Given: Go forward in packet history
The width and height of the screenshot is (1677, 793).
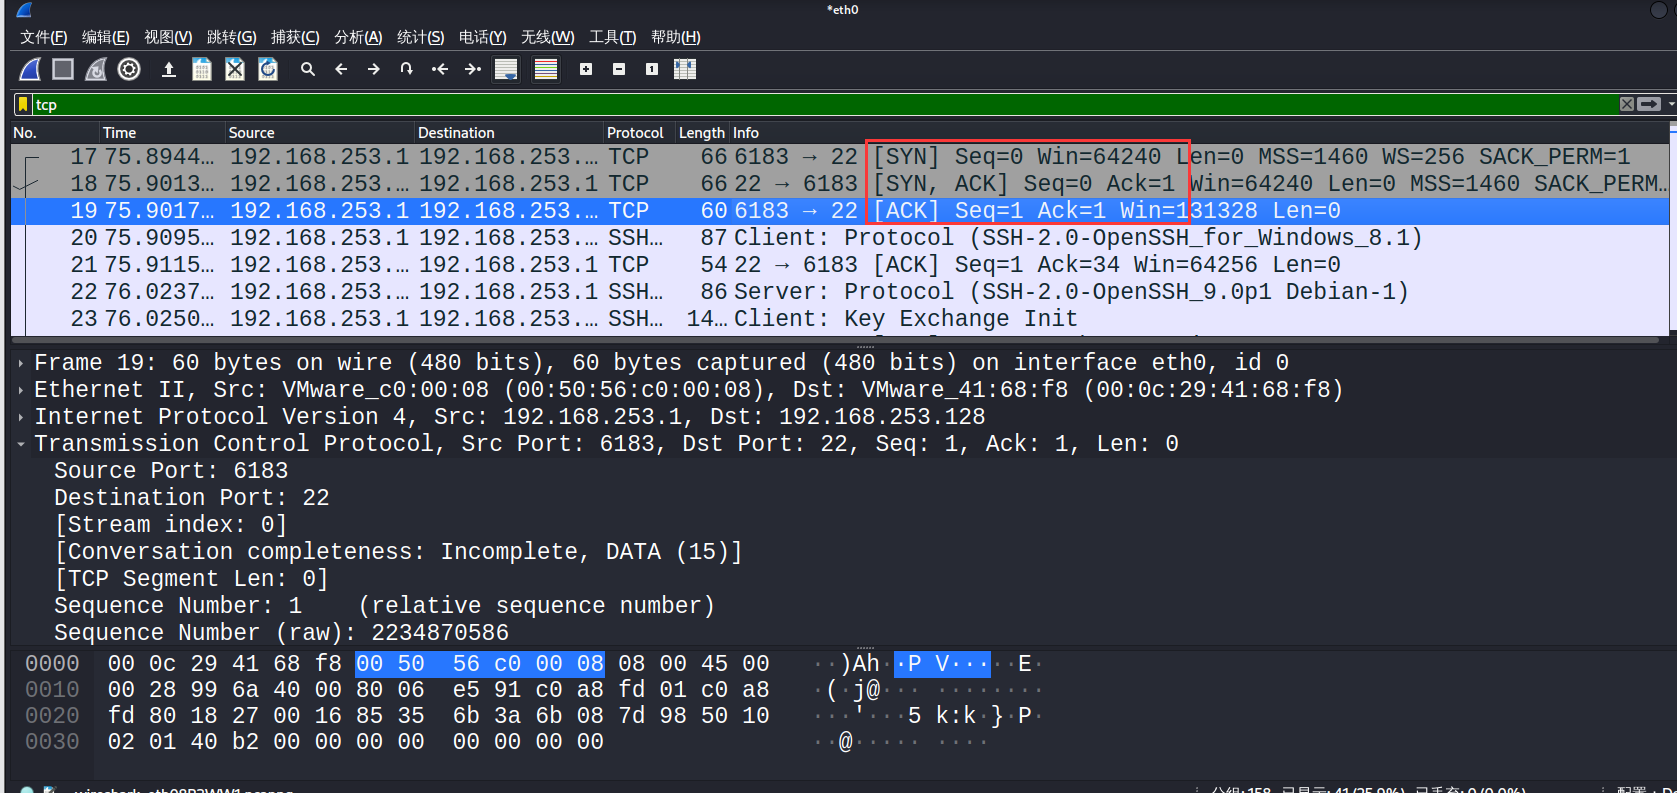Looking at the screenshot, I should (x=374, y=69).
